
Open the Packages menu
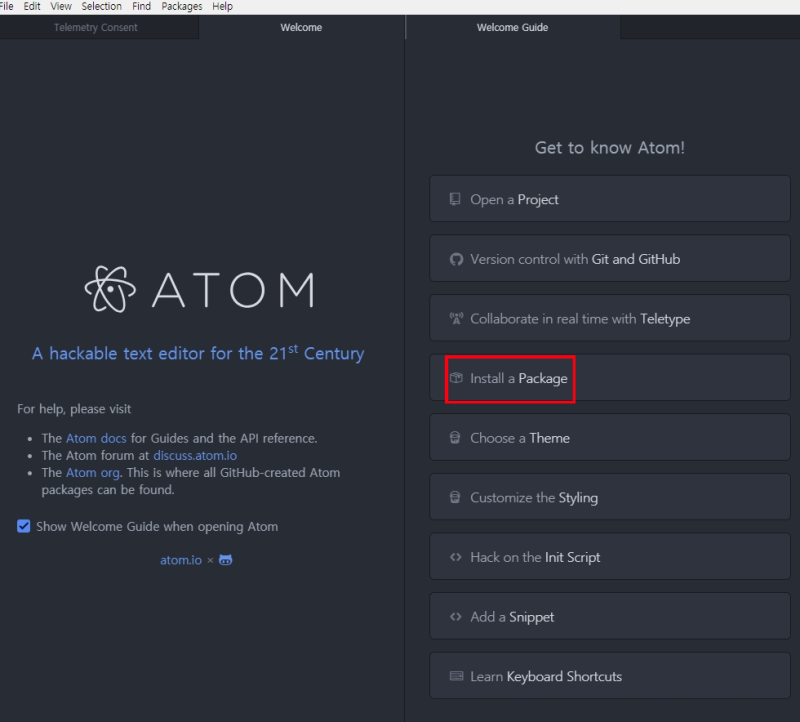tap(181, 6)
